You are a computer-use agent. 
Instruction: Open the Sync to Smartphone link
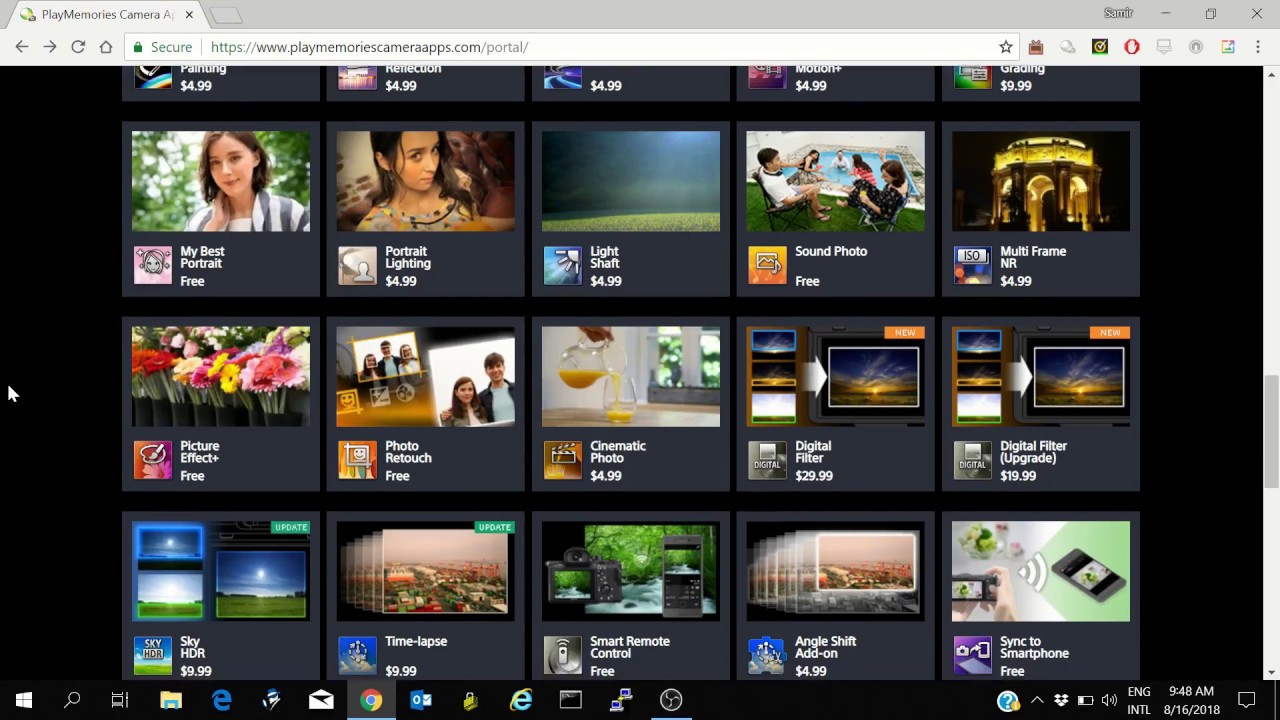(x=1035, y=647)
